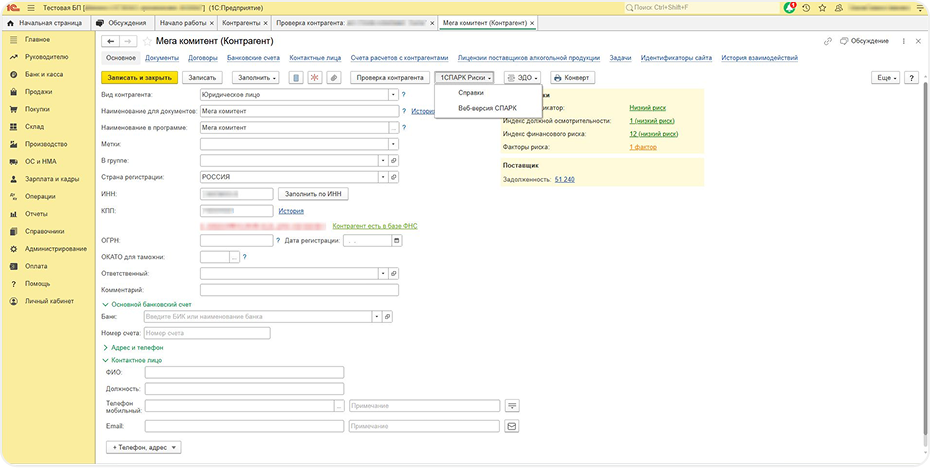This screenshot has width=930, height=468.
Task: Open the Низкий риск link
Action: tap(648, 108)
